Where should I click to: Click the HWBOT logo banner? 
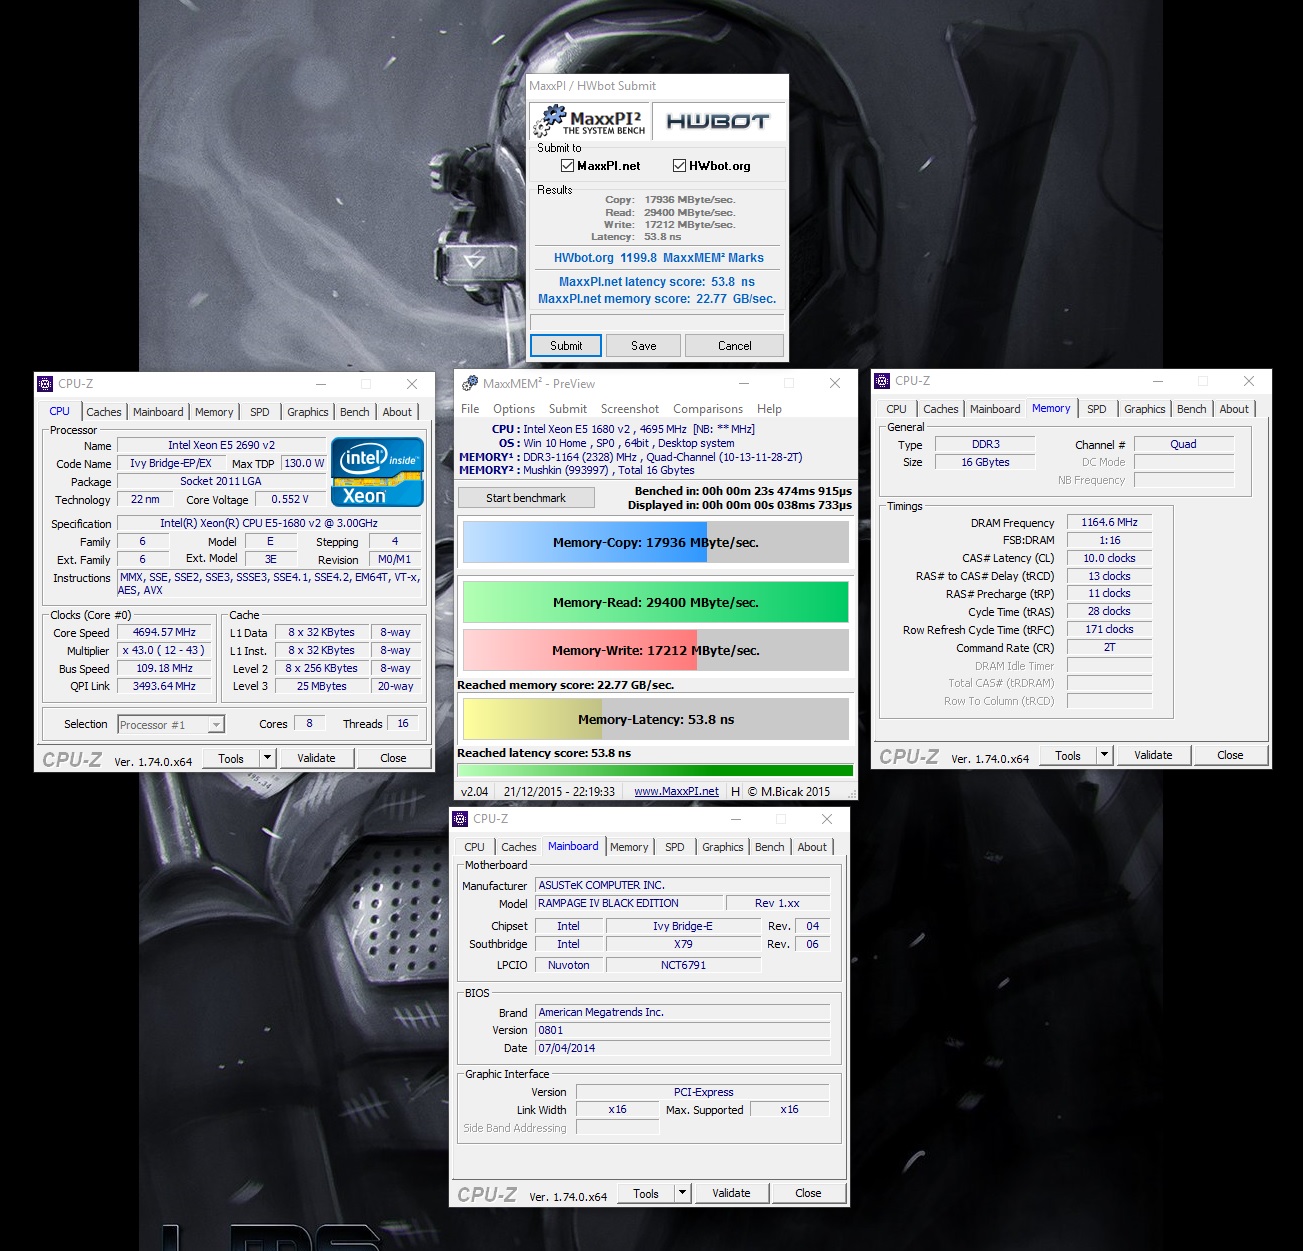pos(718,122)
